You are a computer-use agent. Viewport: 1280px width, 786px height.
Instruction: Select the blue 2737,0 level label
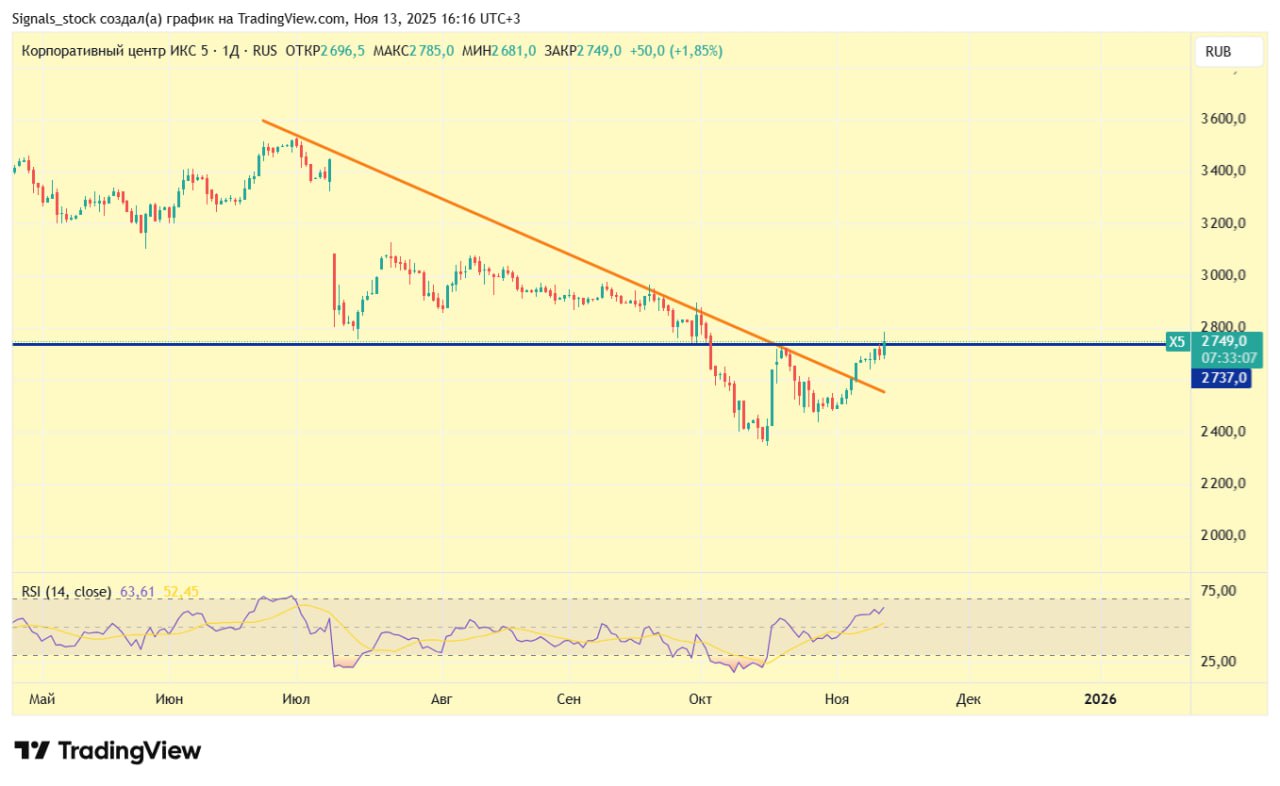[1219, 378]
